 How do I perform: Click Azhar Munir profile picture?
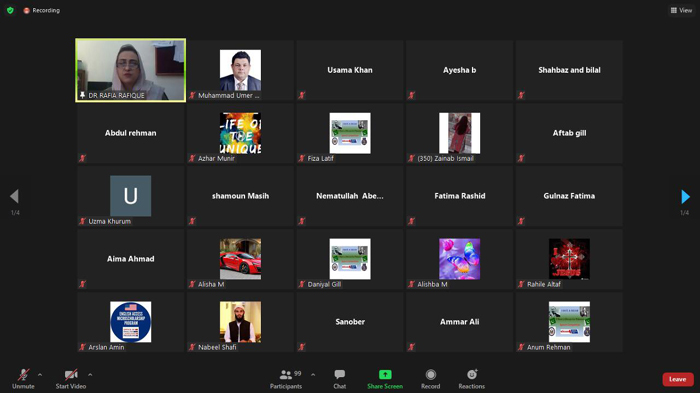[x=240, y=133]
